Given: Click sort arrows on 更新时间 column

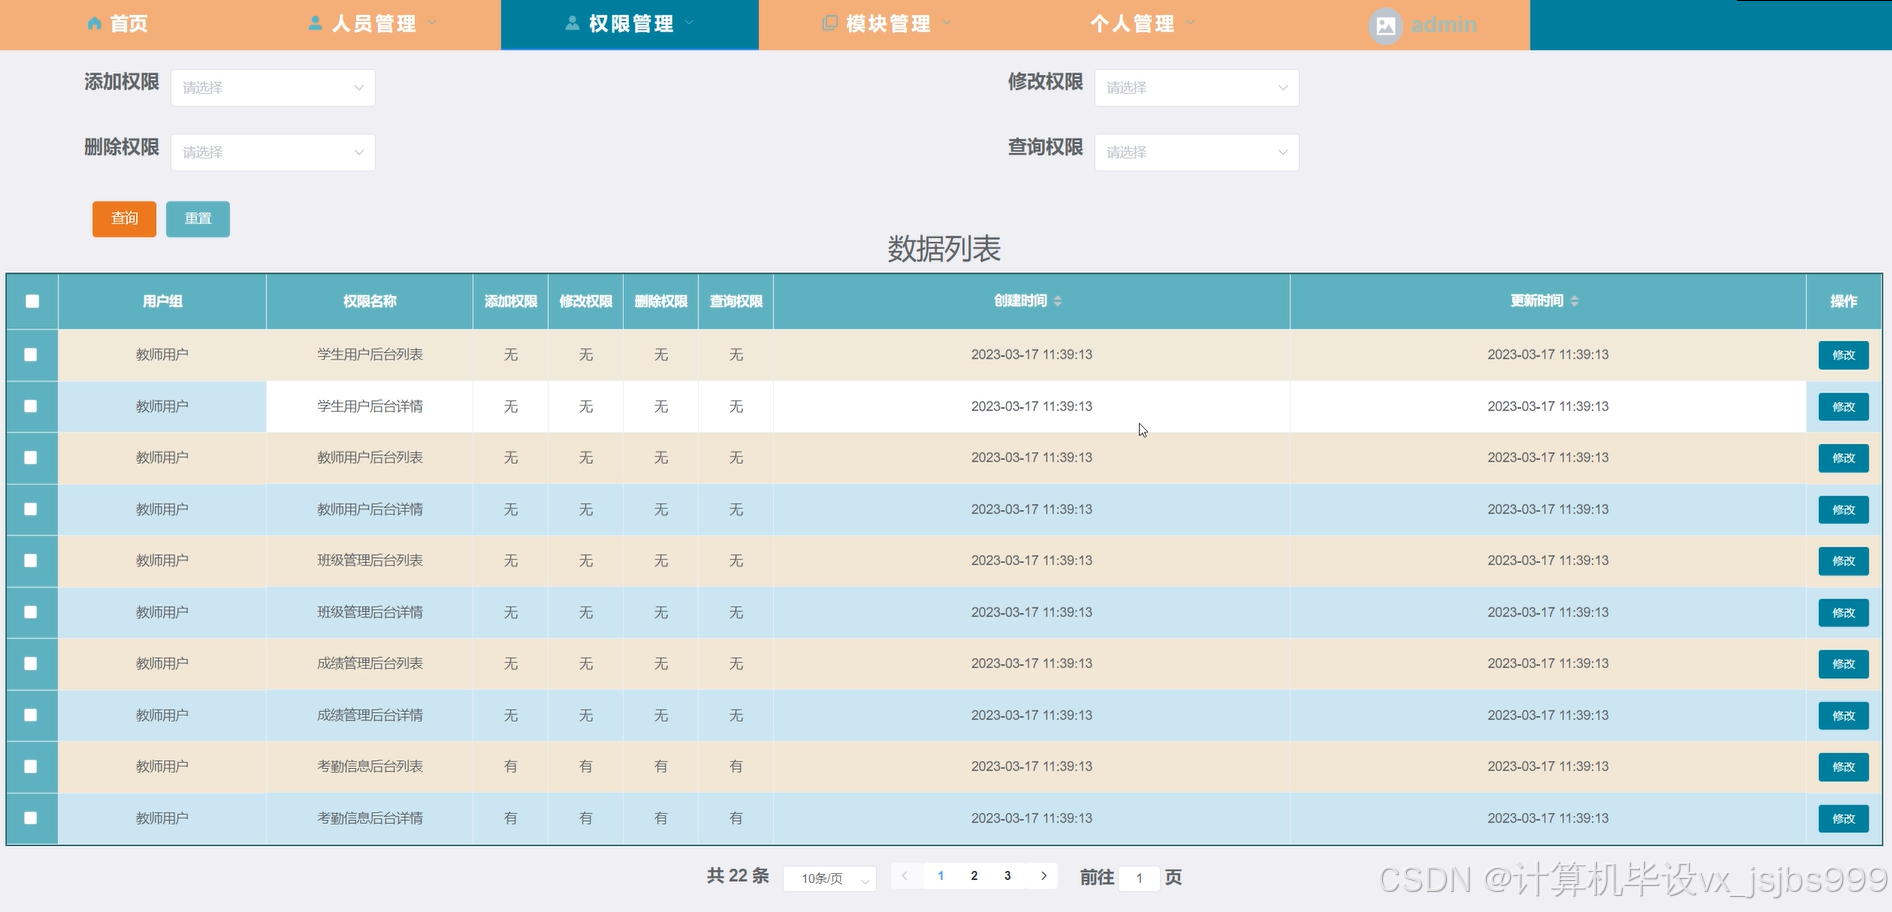Looking at the screenshot, I should click(x=1574, y=301).
